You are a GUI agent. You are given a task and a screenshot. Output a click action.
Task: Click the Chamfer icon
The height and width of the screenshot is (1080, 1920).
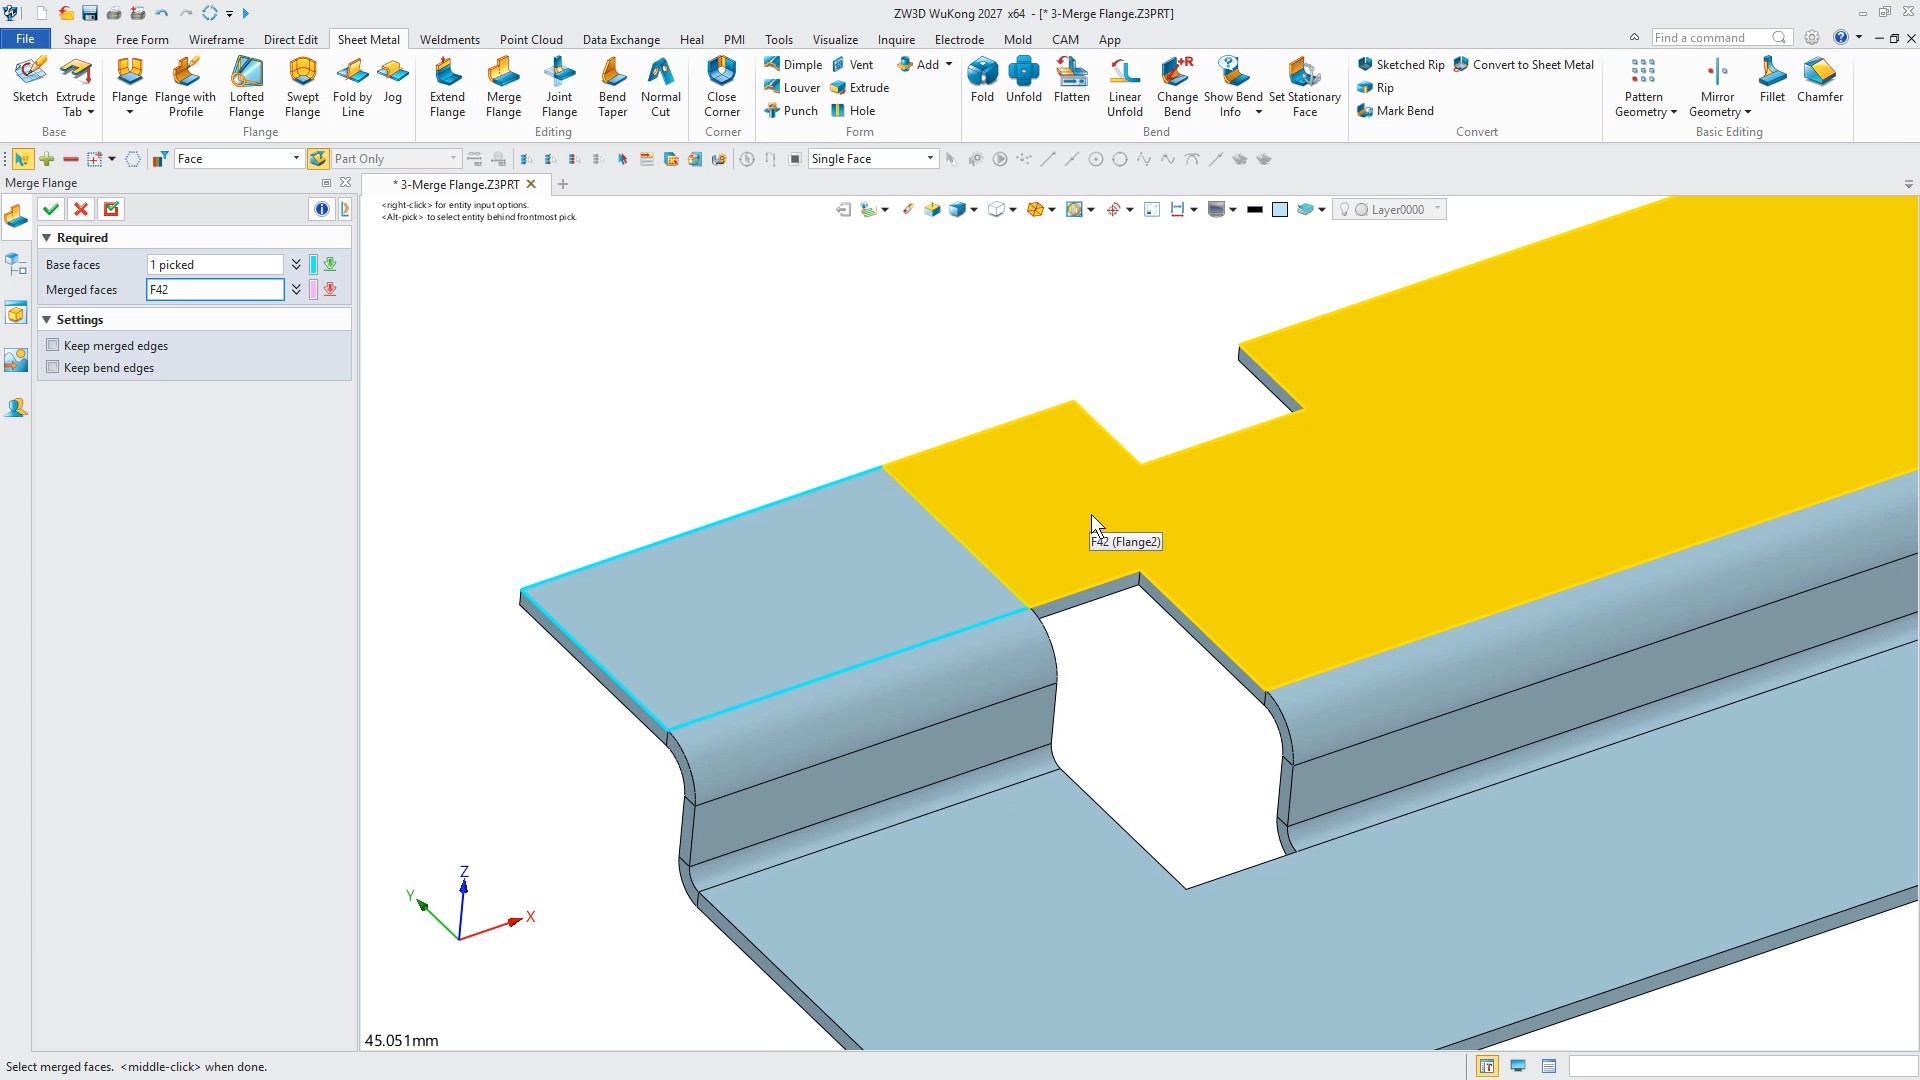click(1819, 80)
